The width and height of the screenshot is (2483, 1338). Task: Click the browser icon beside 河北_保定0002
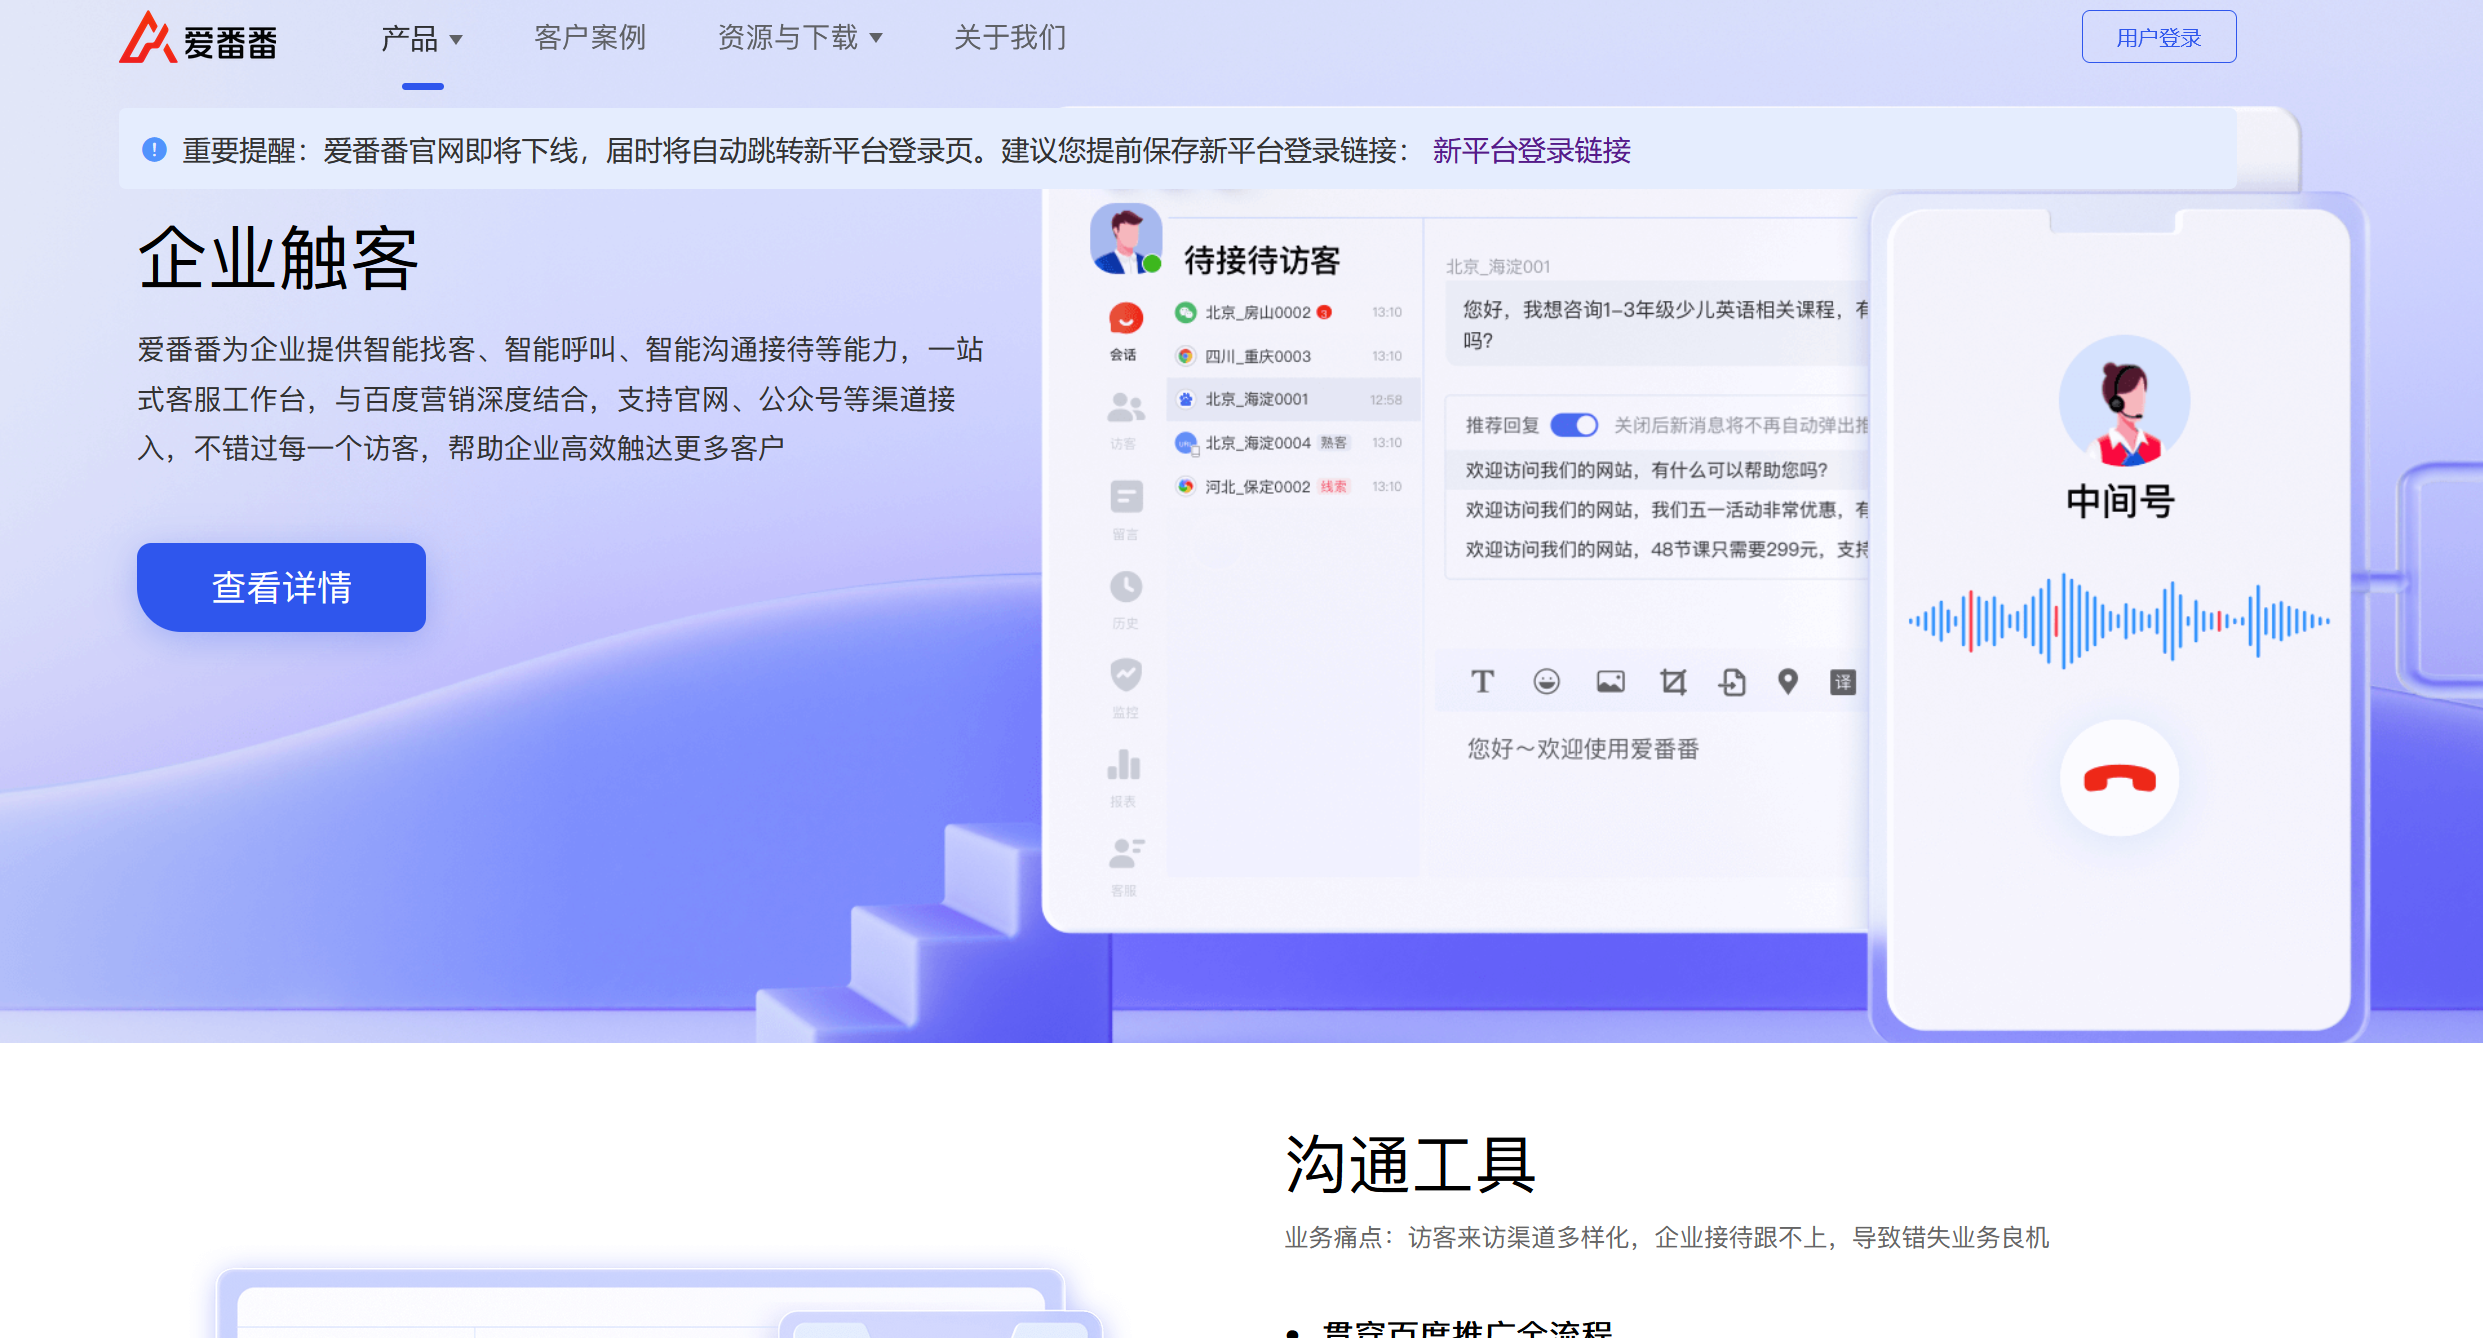pyautogui.click(x=1185, y=487)
